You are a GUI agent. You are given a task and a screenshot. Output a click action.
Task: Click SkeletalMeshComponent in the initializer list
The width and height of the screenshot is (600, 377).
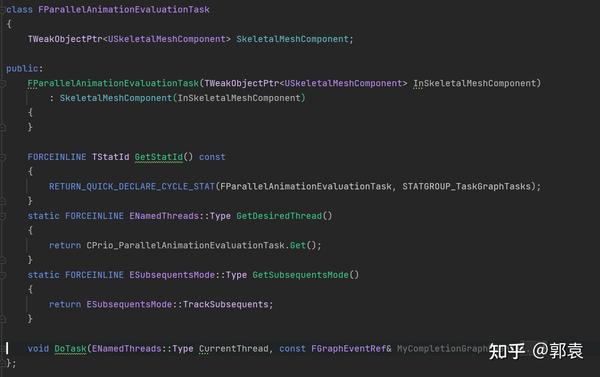click(x=116, y=98)
